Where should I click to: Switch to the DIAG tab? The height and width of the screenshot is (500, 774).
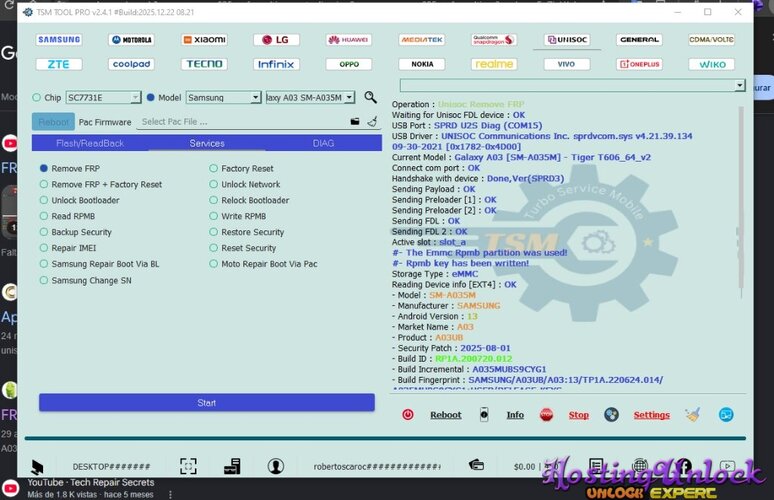[323, 143]
